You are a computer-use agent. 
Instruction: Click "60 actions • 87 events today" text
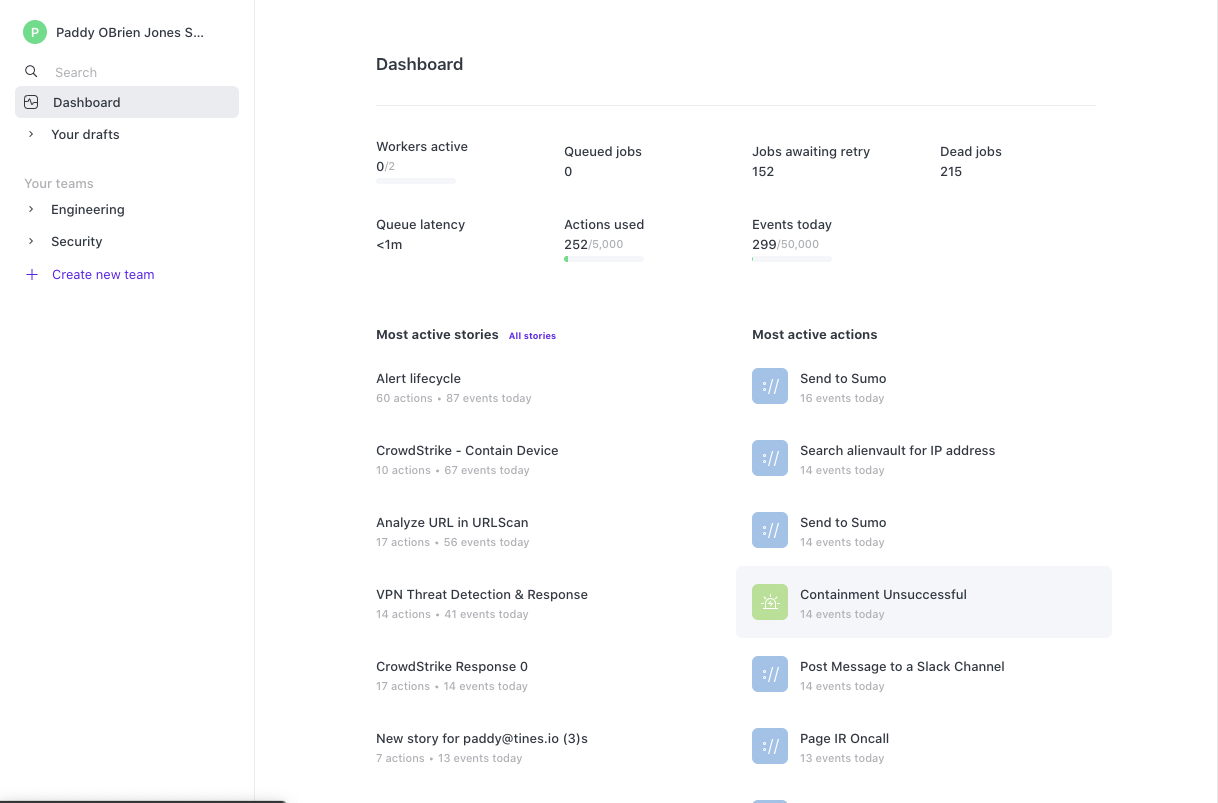point(454,398)
